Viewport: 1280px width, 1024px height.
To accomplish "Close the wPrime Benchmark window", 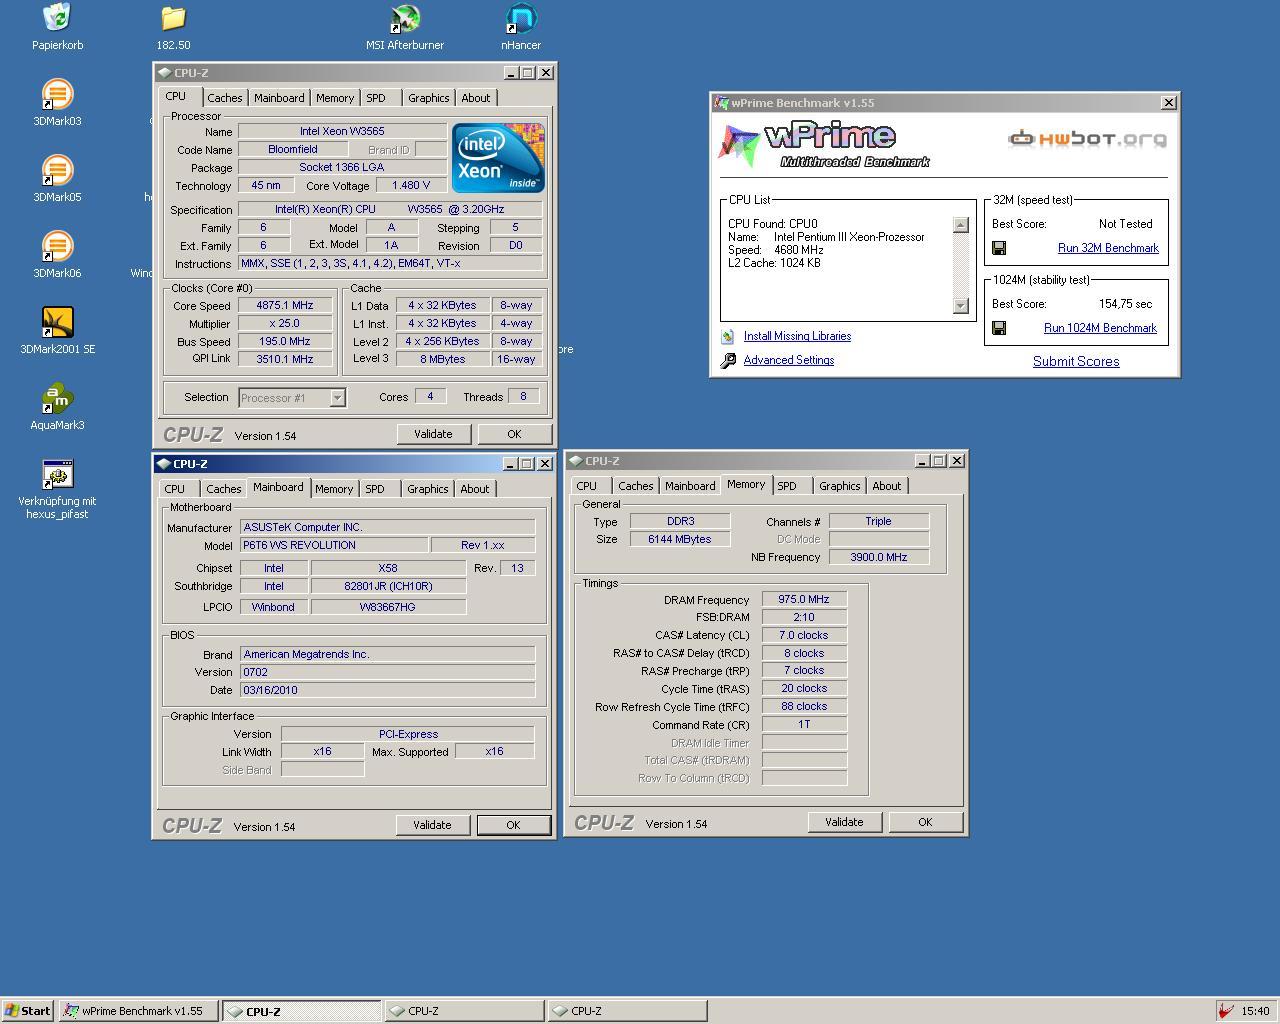I will [x=1168, y=103].
